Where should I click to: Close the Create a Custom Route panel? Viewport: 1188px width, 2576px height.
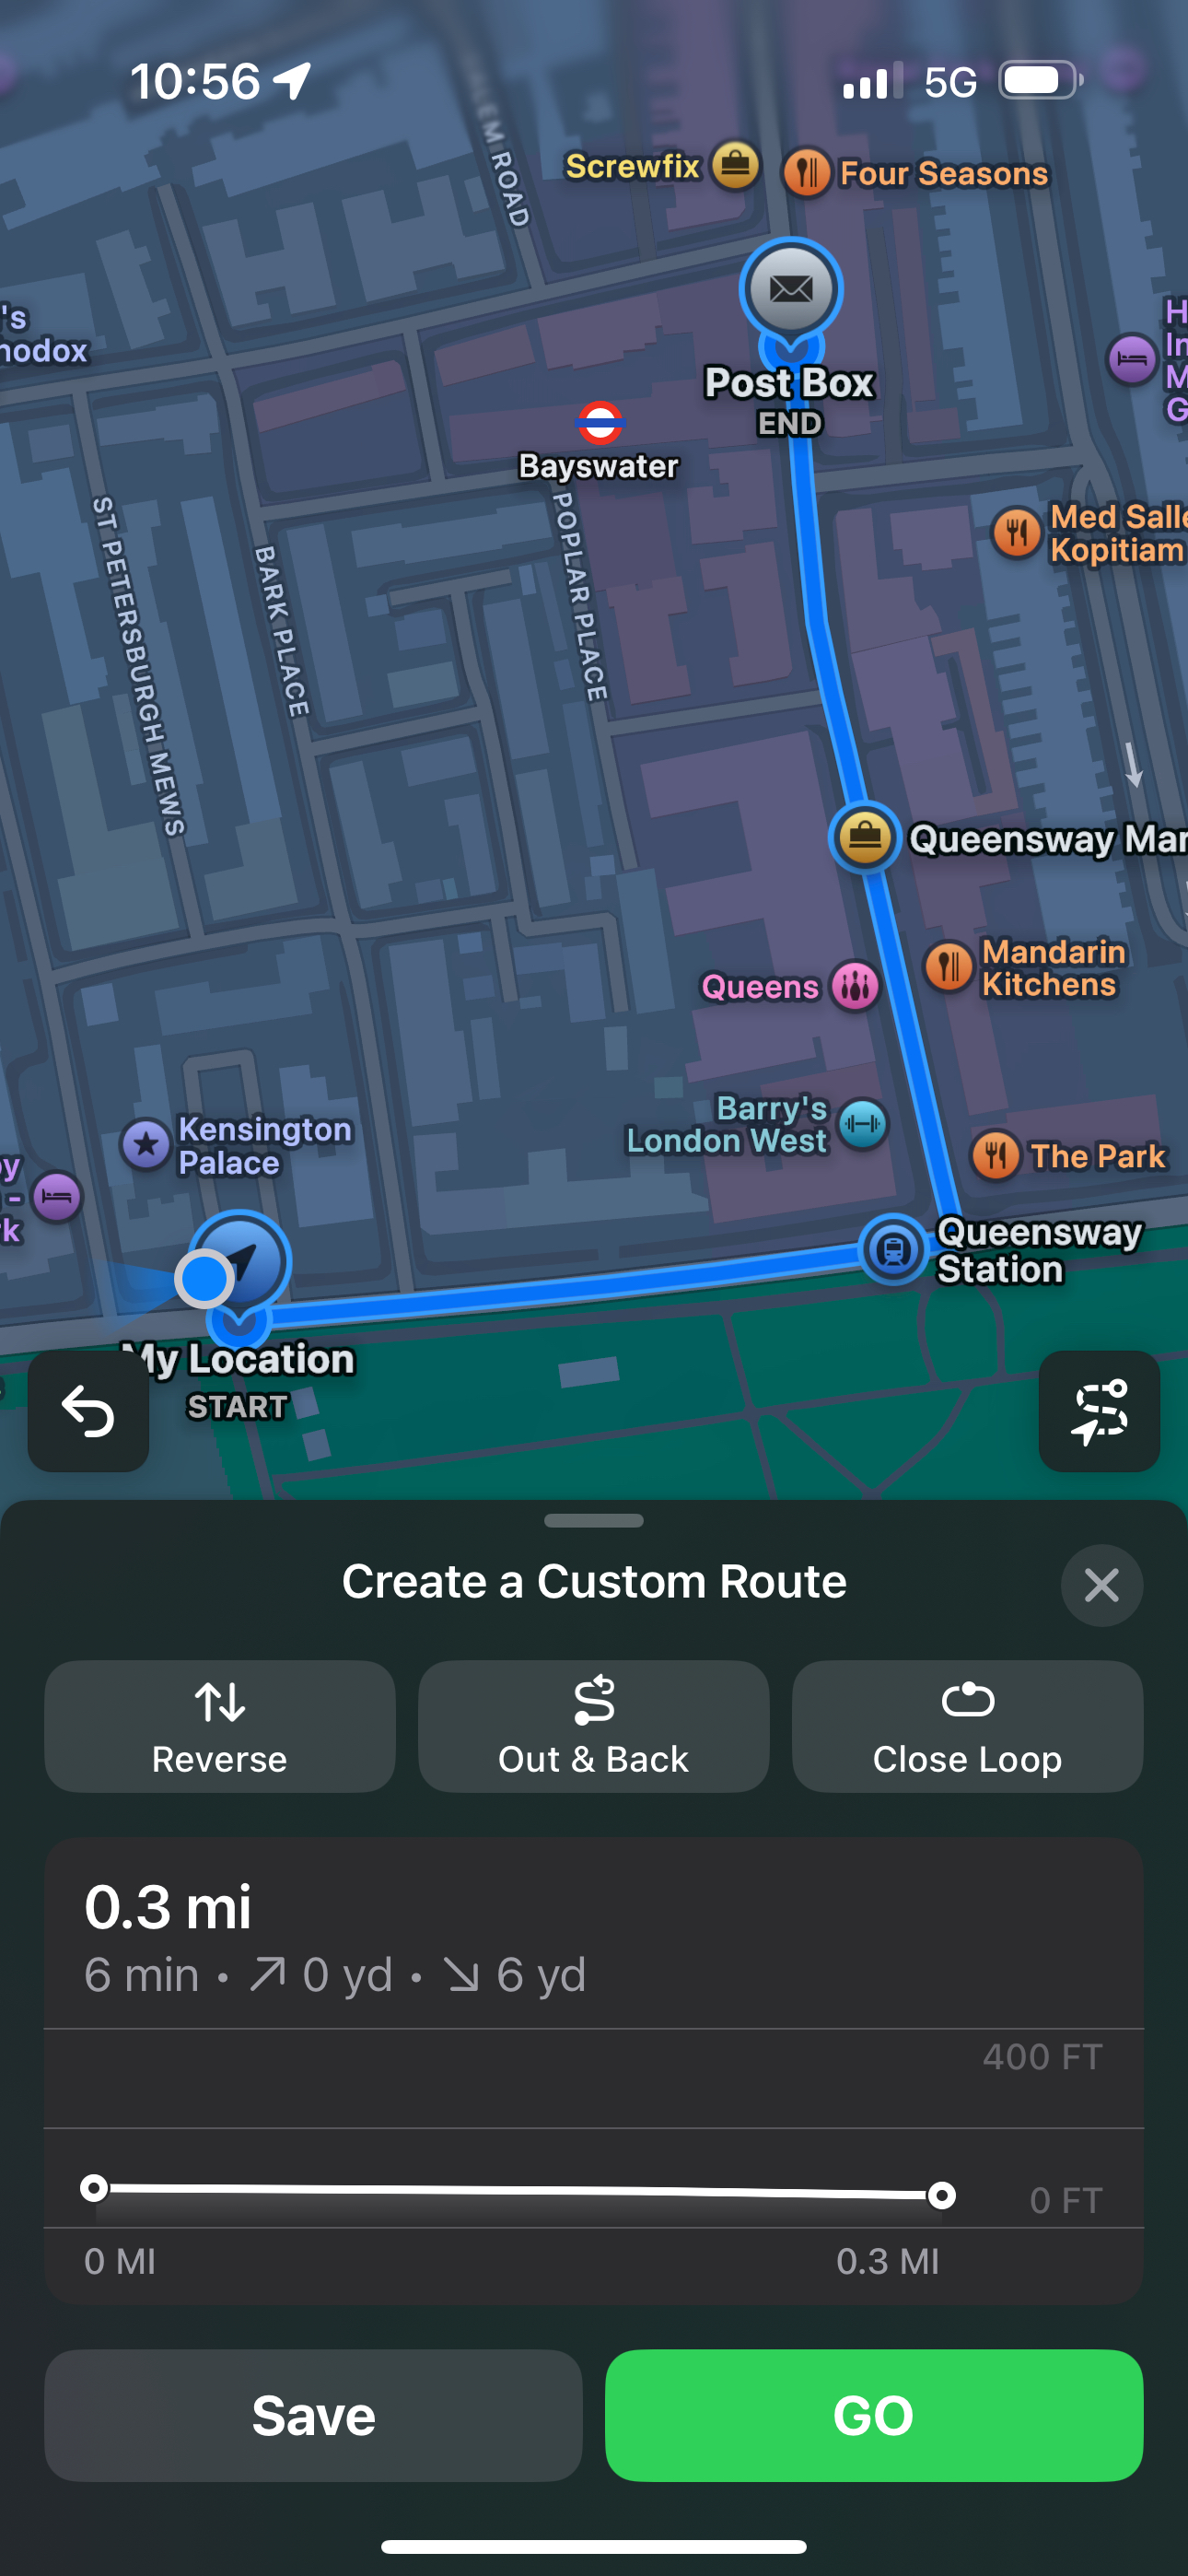[x=1101, y=1585]
